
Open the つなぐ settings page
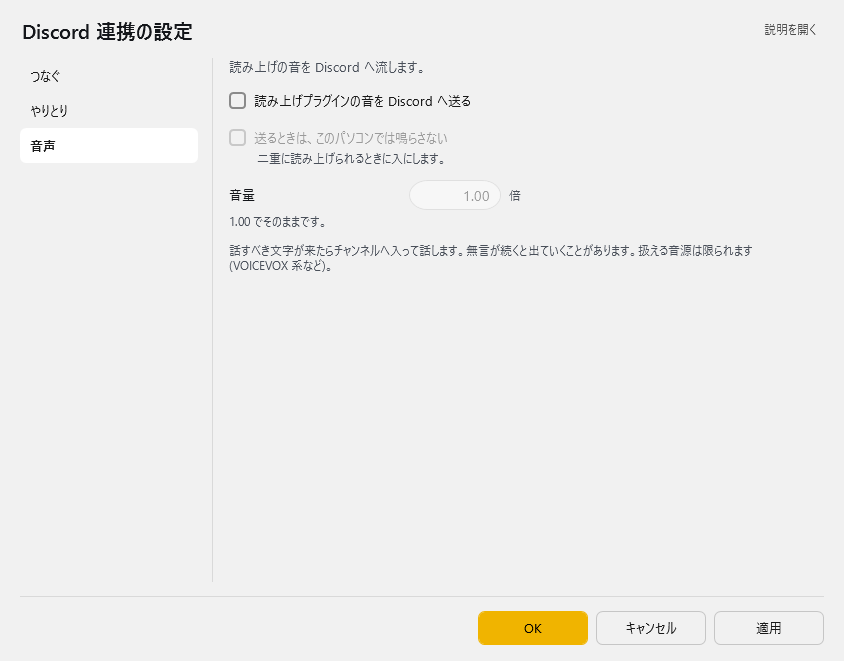coord(109,76)
